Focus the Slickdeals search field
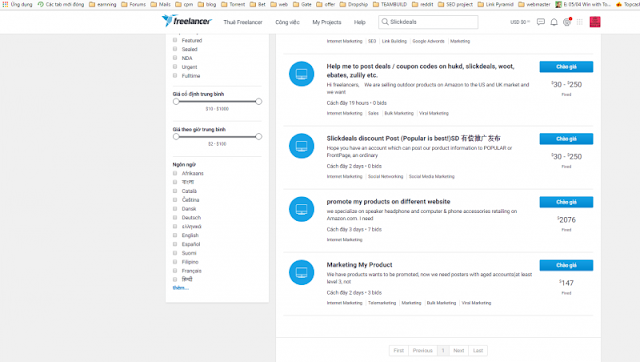The height and width of the screenshot is (362, 640). (x=428, y=22)
